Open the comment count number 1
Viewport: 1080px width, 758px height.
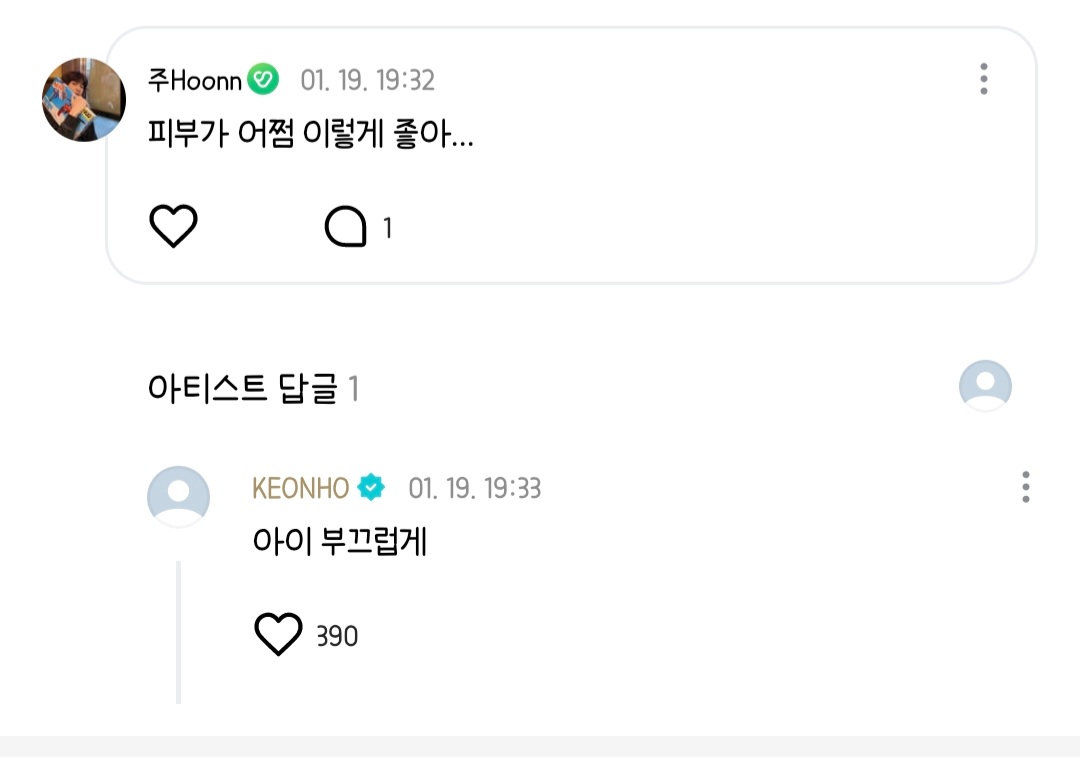(x=388, y=229)
